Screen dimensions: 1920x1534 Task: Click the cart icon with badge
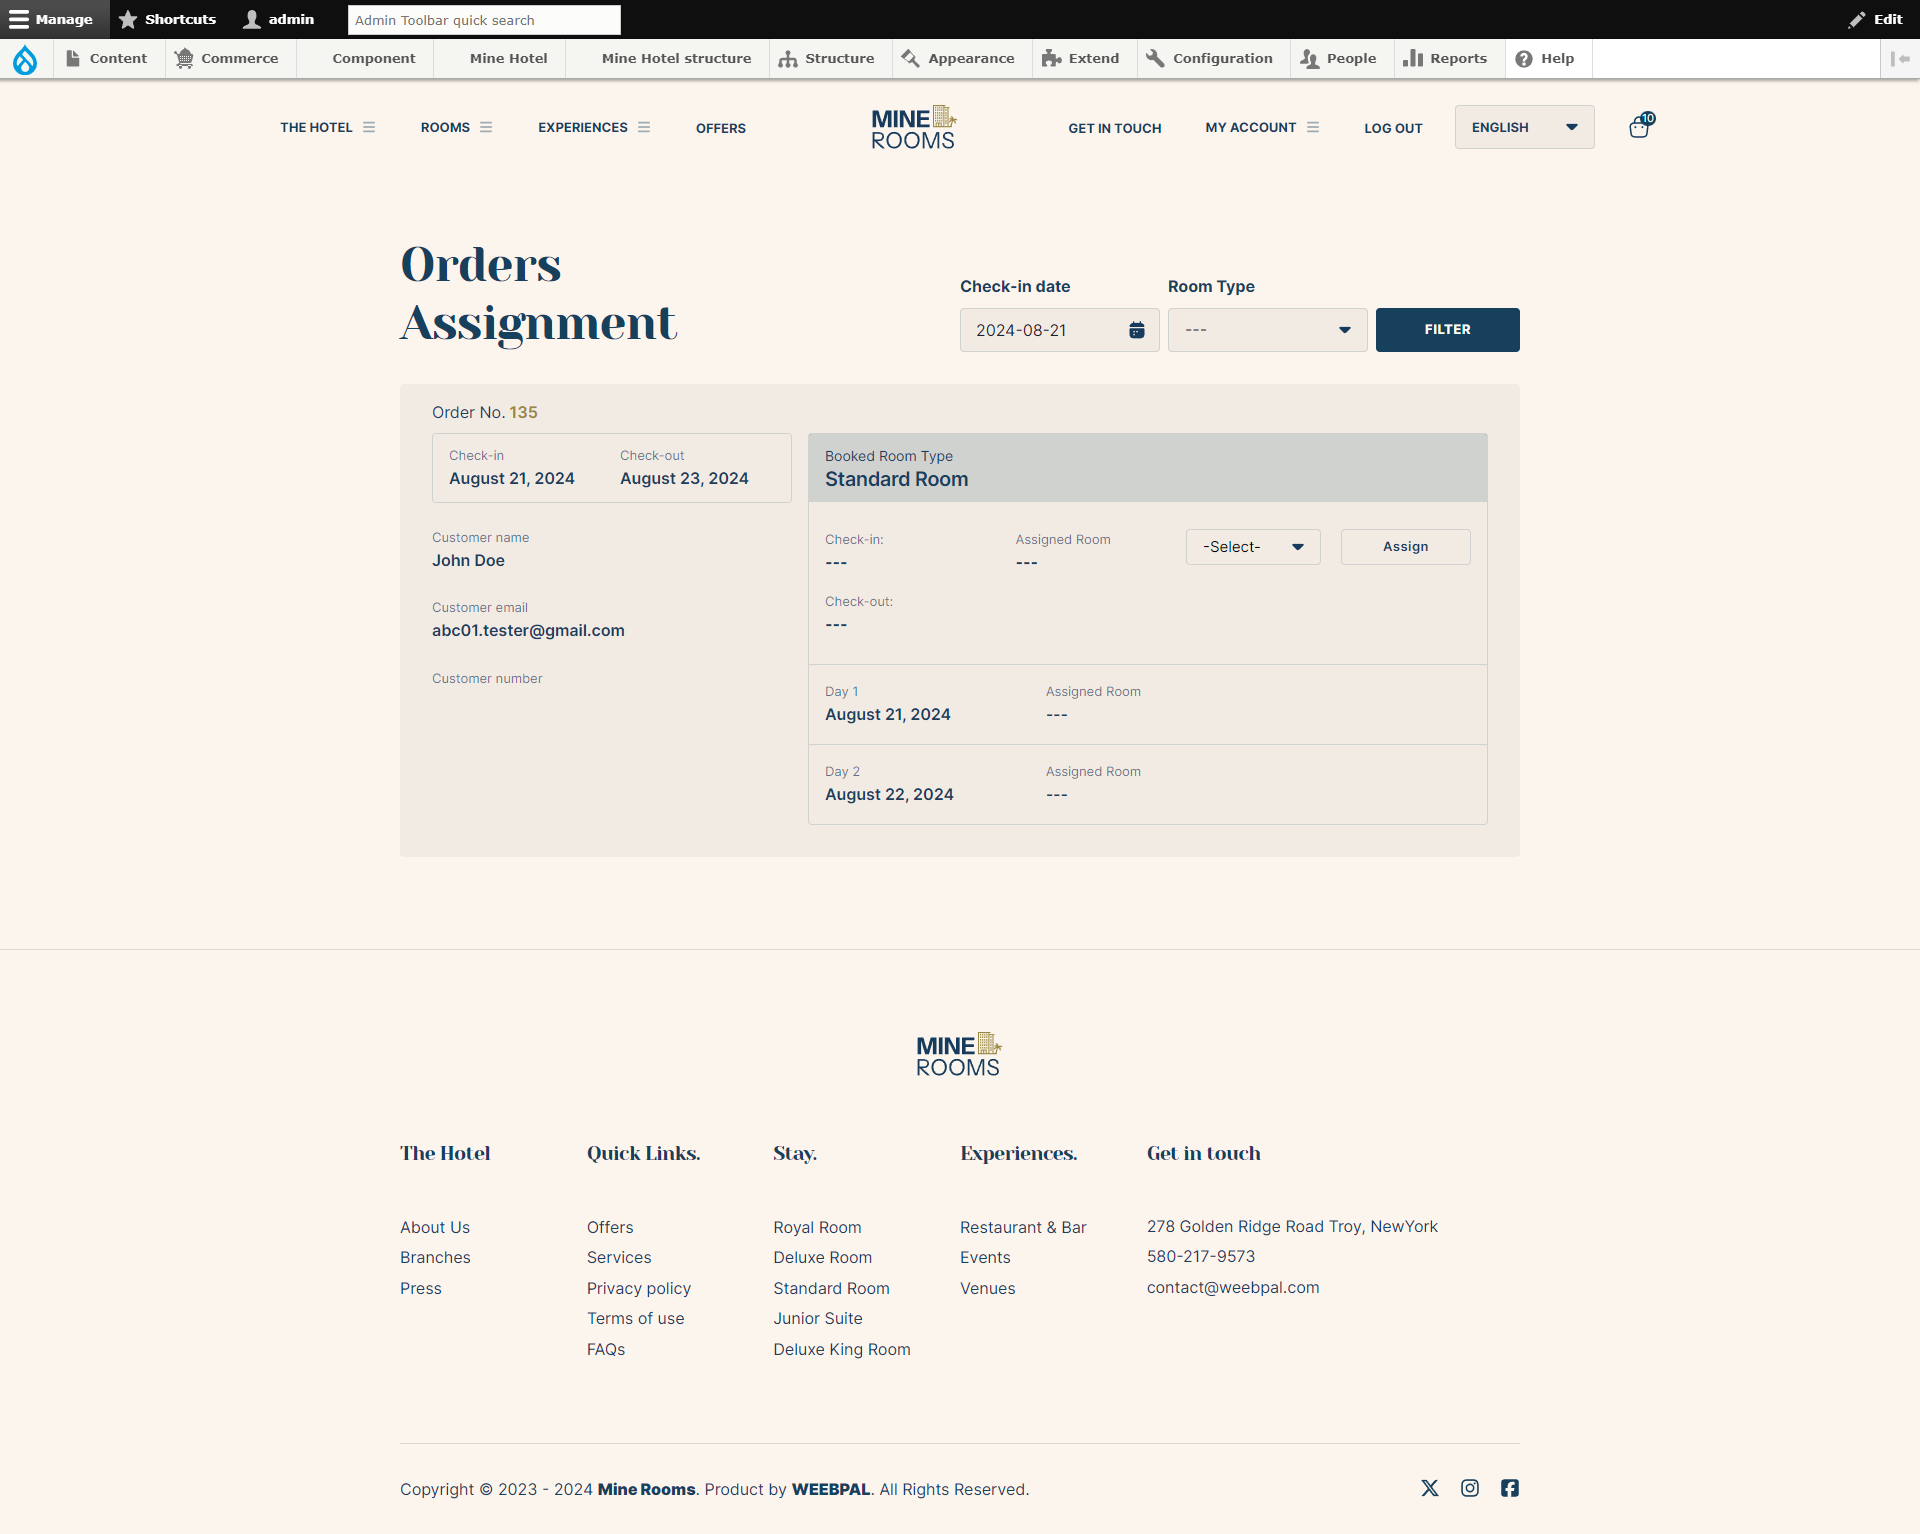click(x=1638, y=128)
